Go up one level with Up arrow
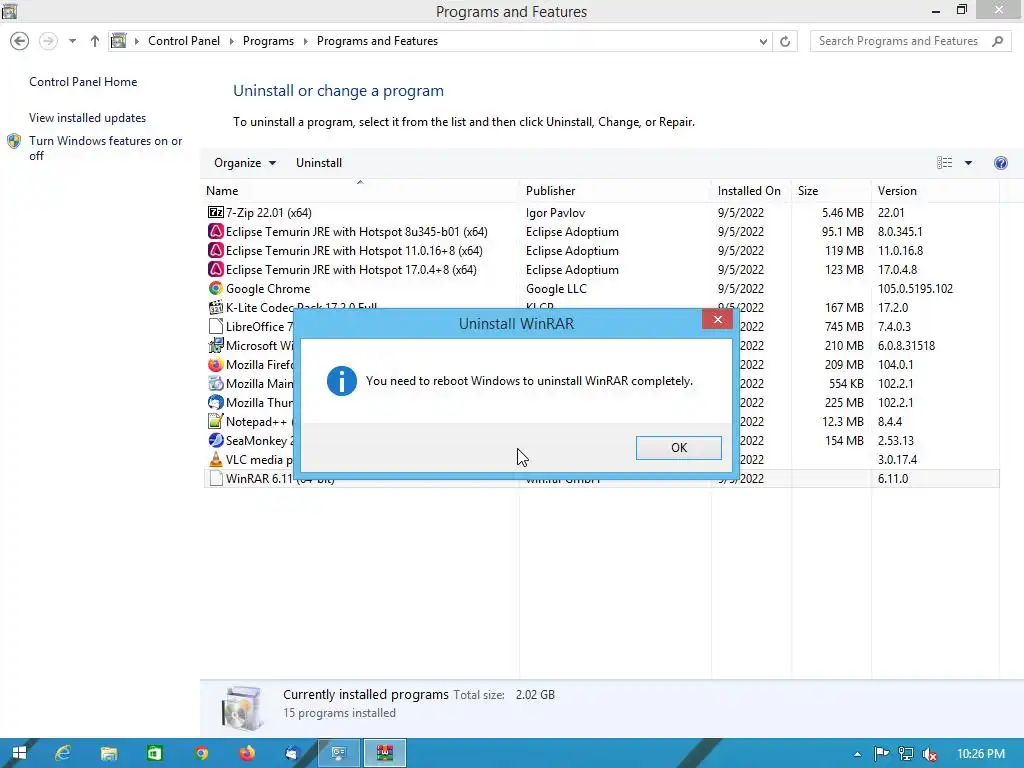The width and height of the screenshot is (1024, 768). [95, 41]
